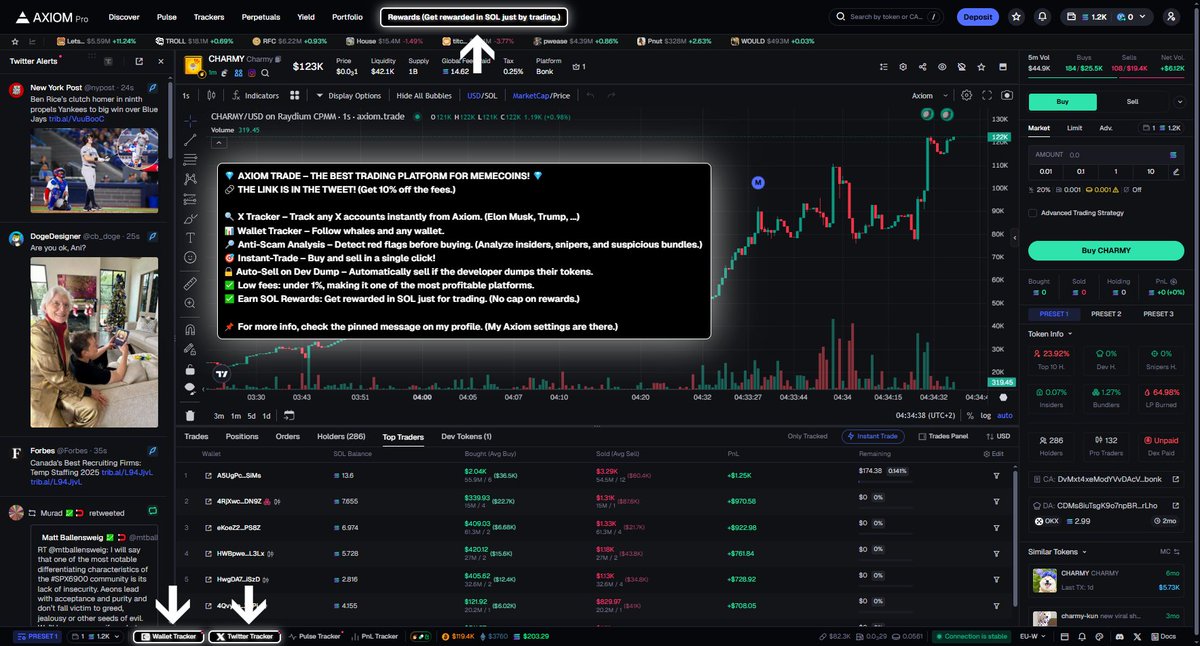
Task: Select the Limit order tab
Action: coord(1074,128)
